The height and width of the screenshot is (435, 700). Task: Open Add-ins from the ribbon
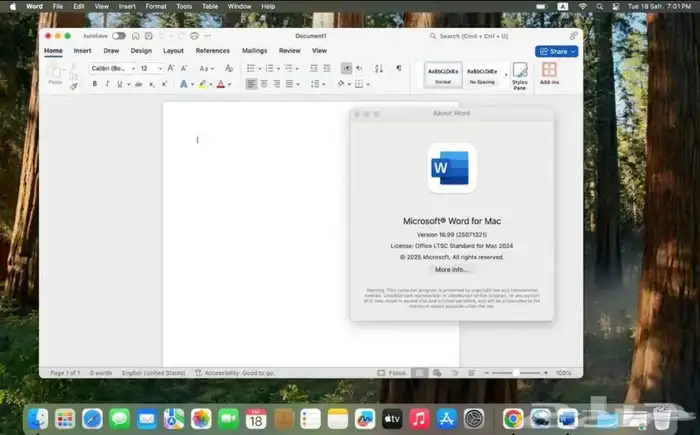pos(549,74)
